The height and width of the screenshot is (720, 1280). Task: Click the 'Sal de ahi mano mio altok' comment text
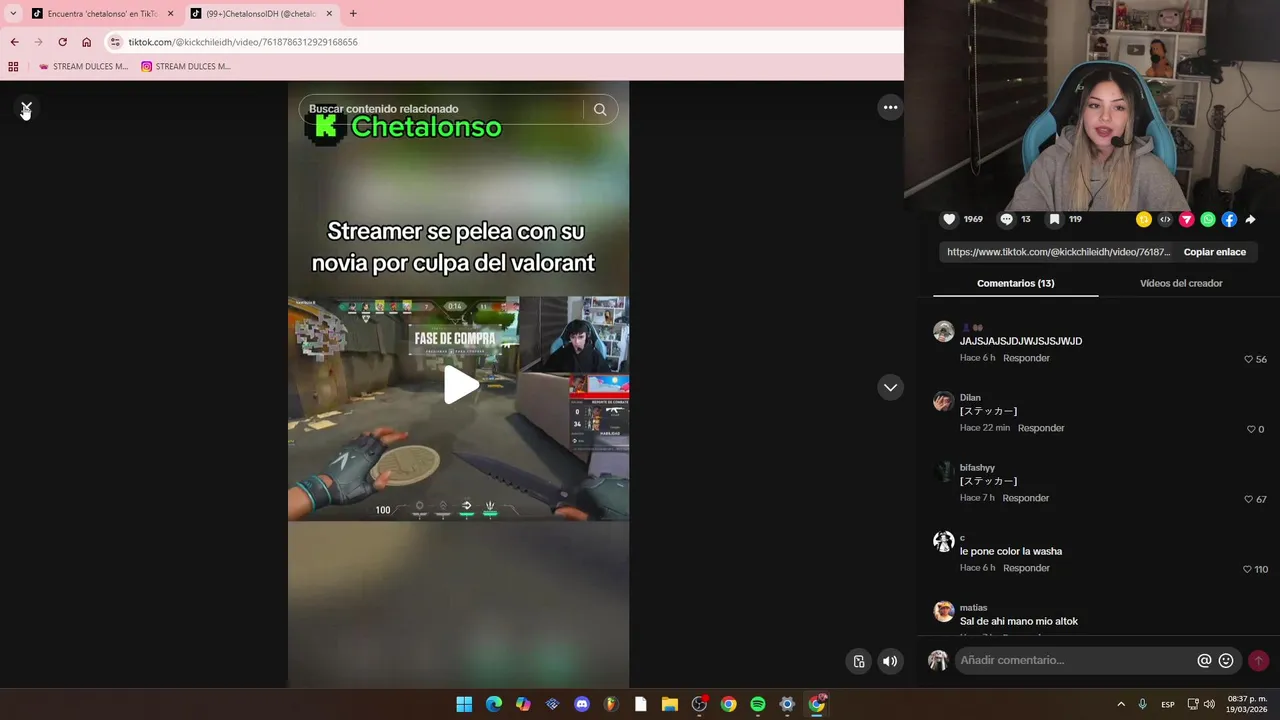(x=1019, y=621)
